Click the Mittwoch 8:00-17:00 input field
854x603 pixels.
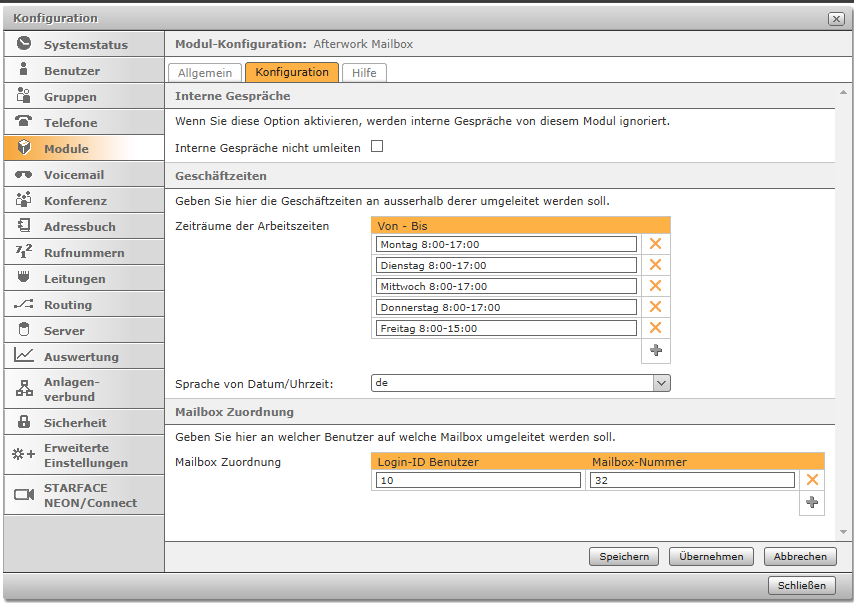pyautogui.click(x=506, y=287)
